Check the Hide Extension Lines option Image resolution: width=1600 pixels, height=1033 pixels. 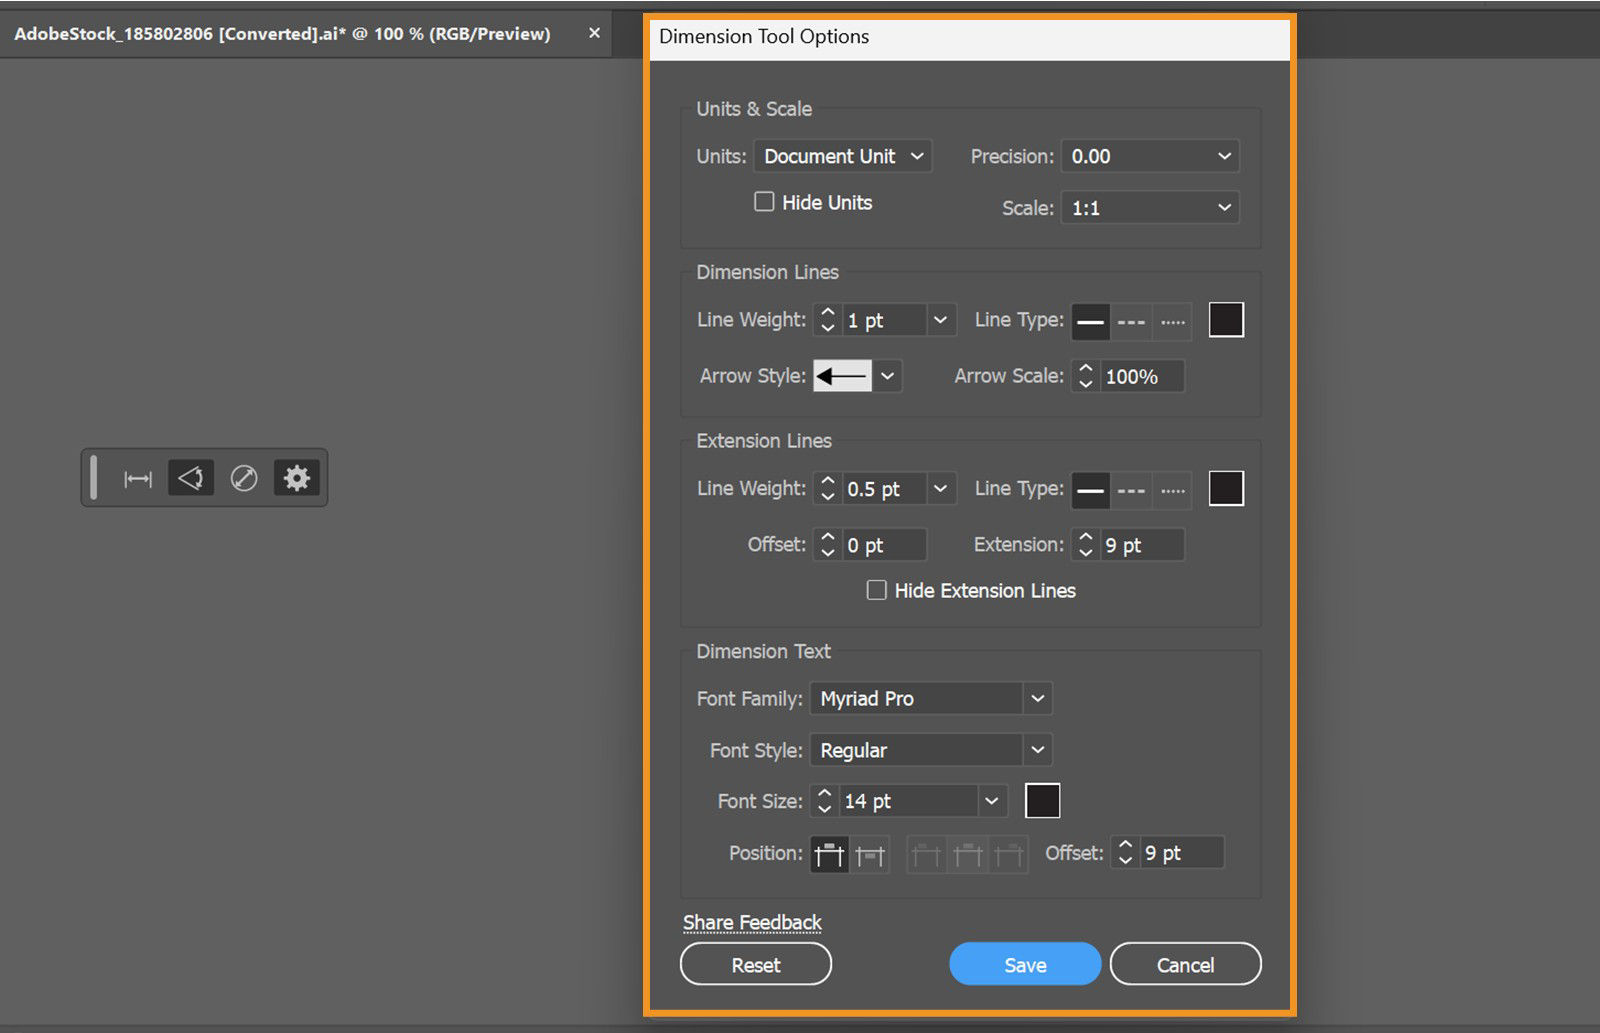tap(876, 590)
